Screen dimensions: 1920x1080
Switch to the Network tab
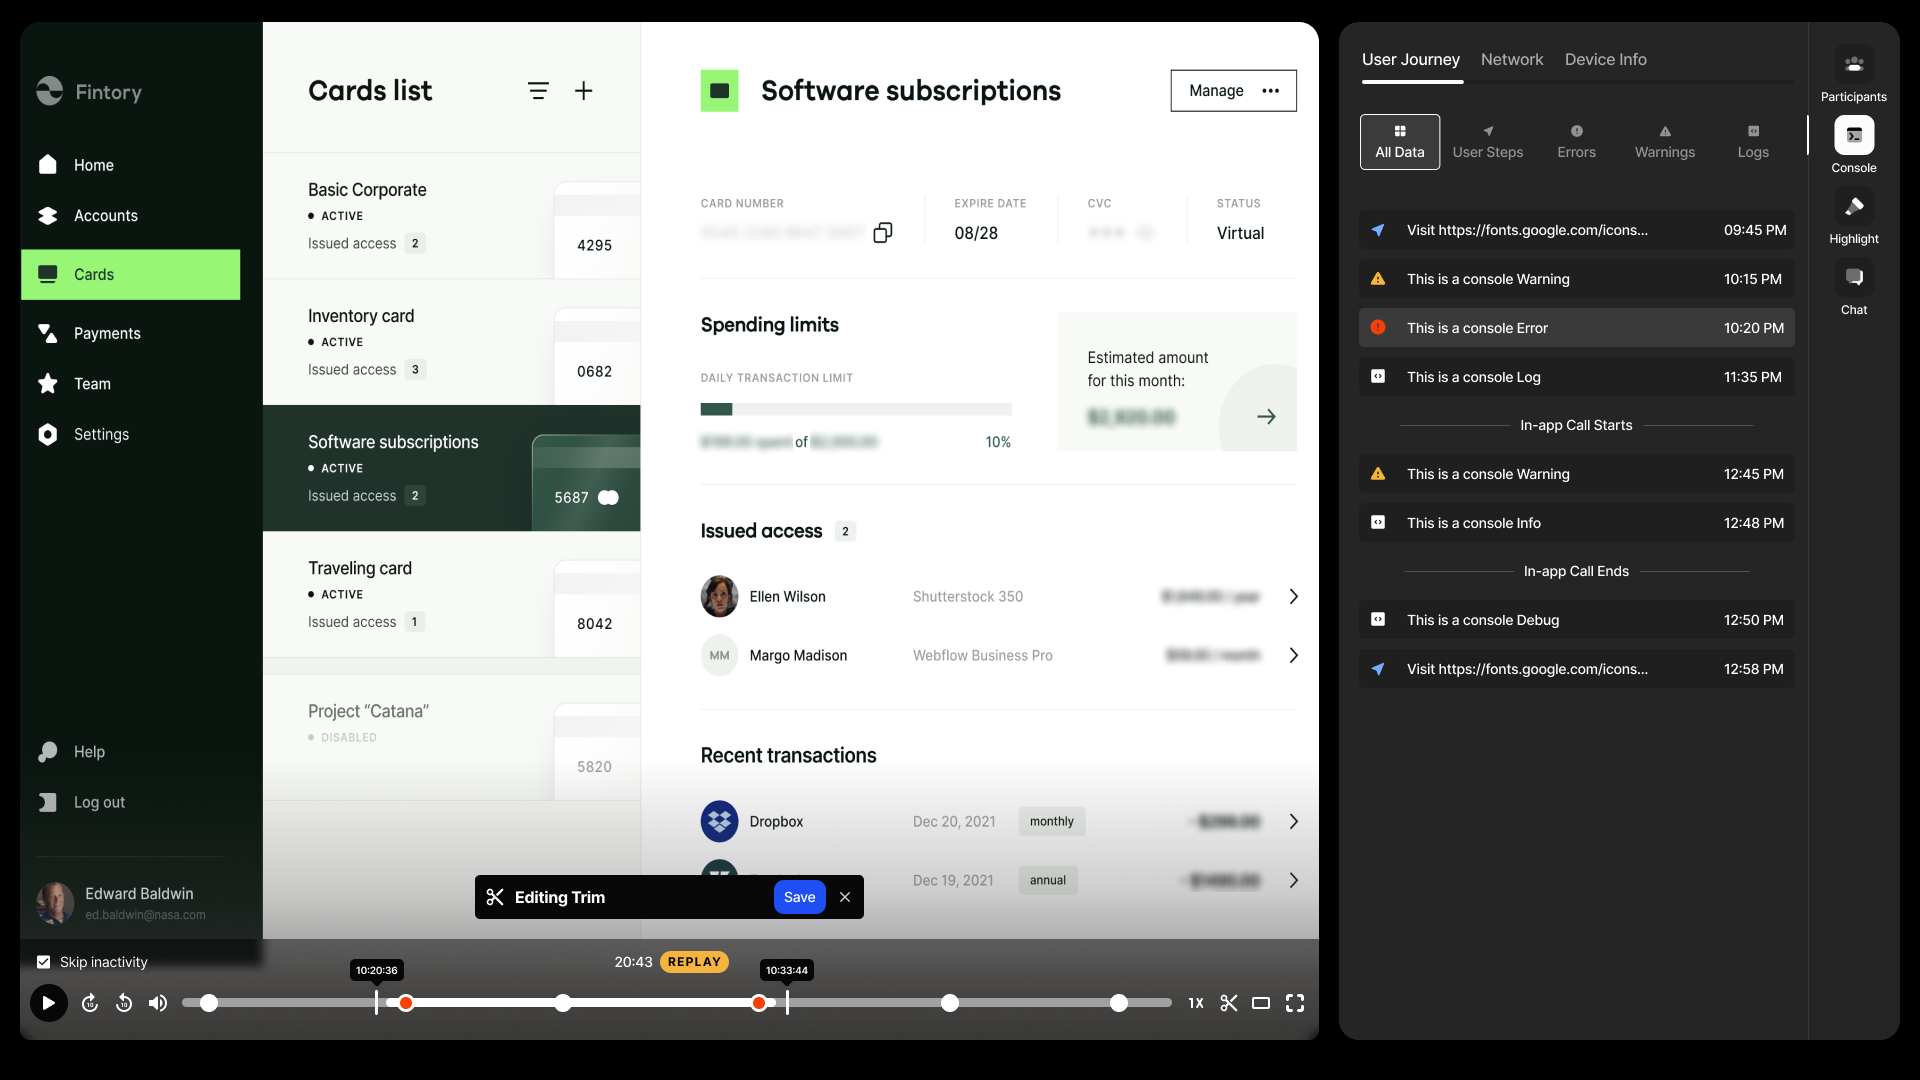coord(1511,60)
